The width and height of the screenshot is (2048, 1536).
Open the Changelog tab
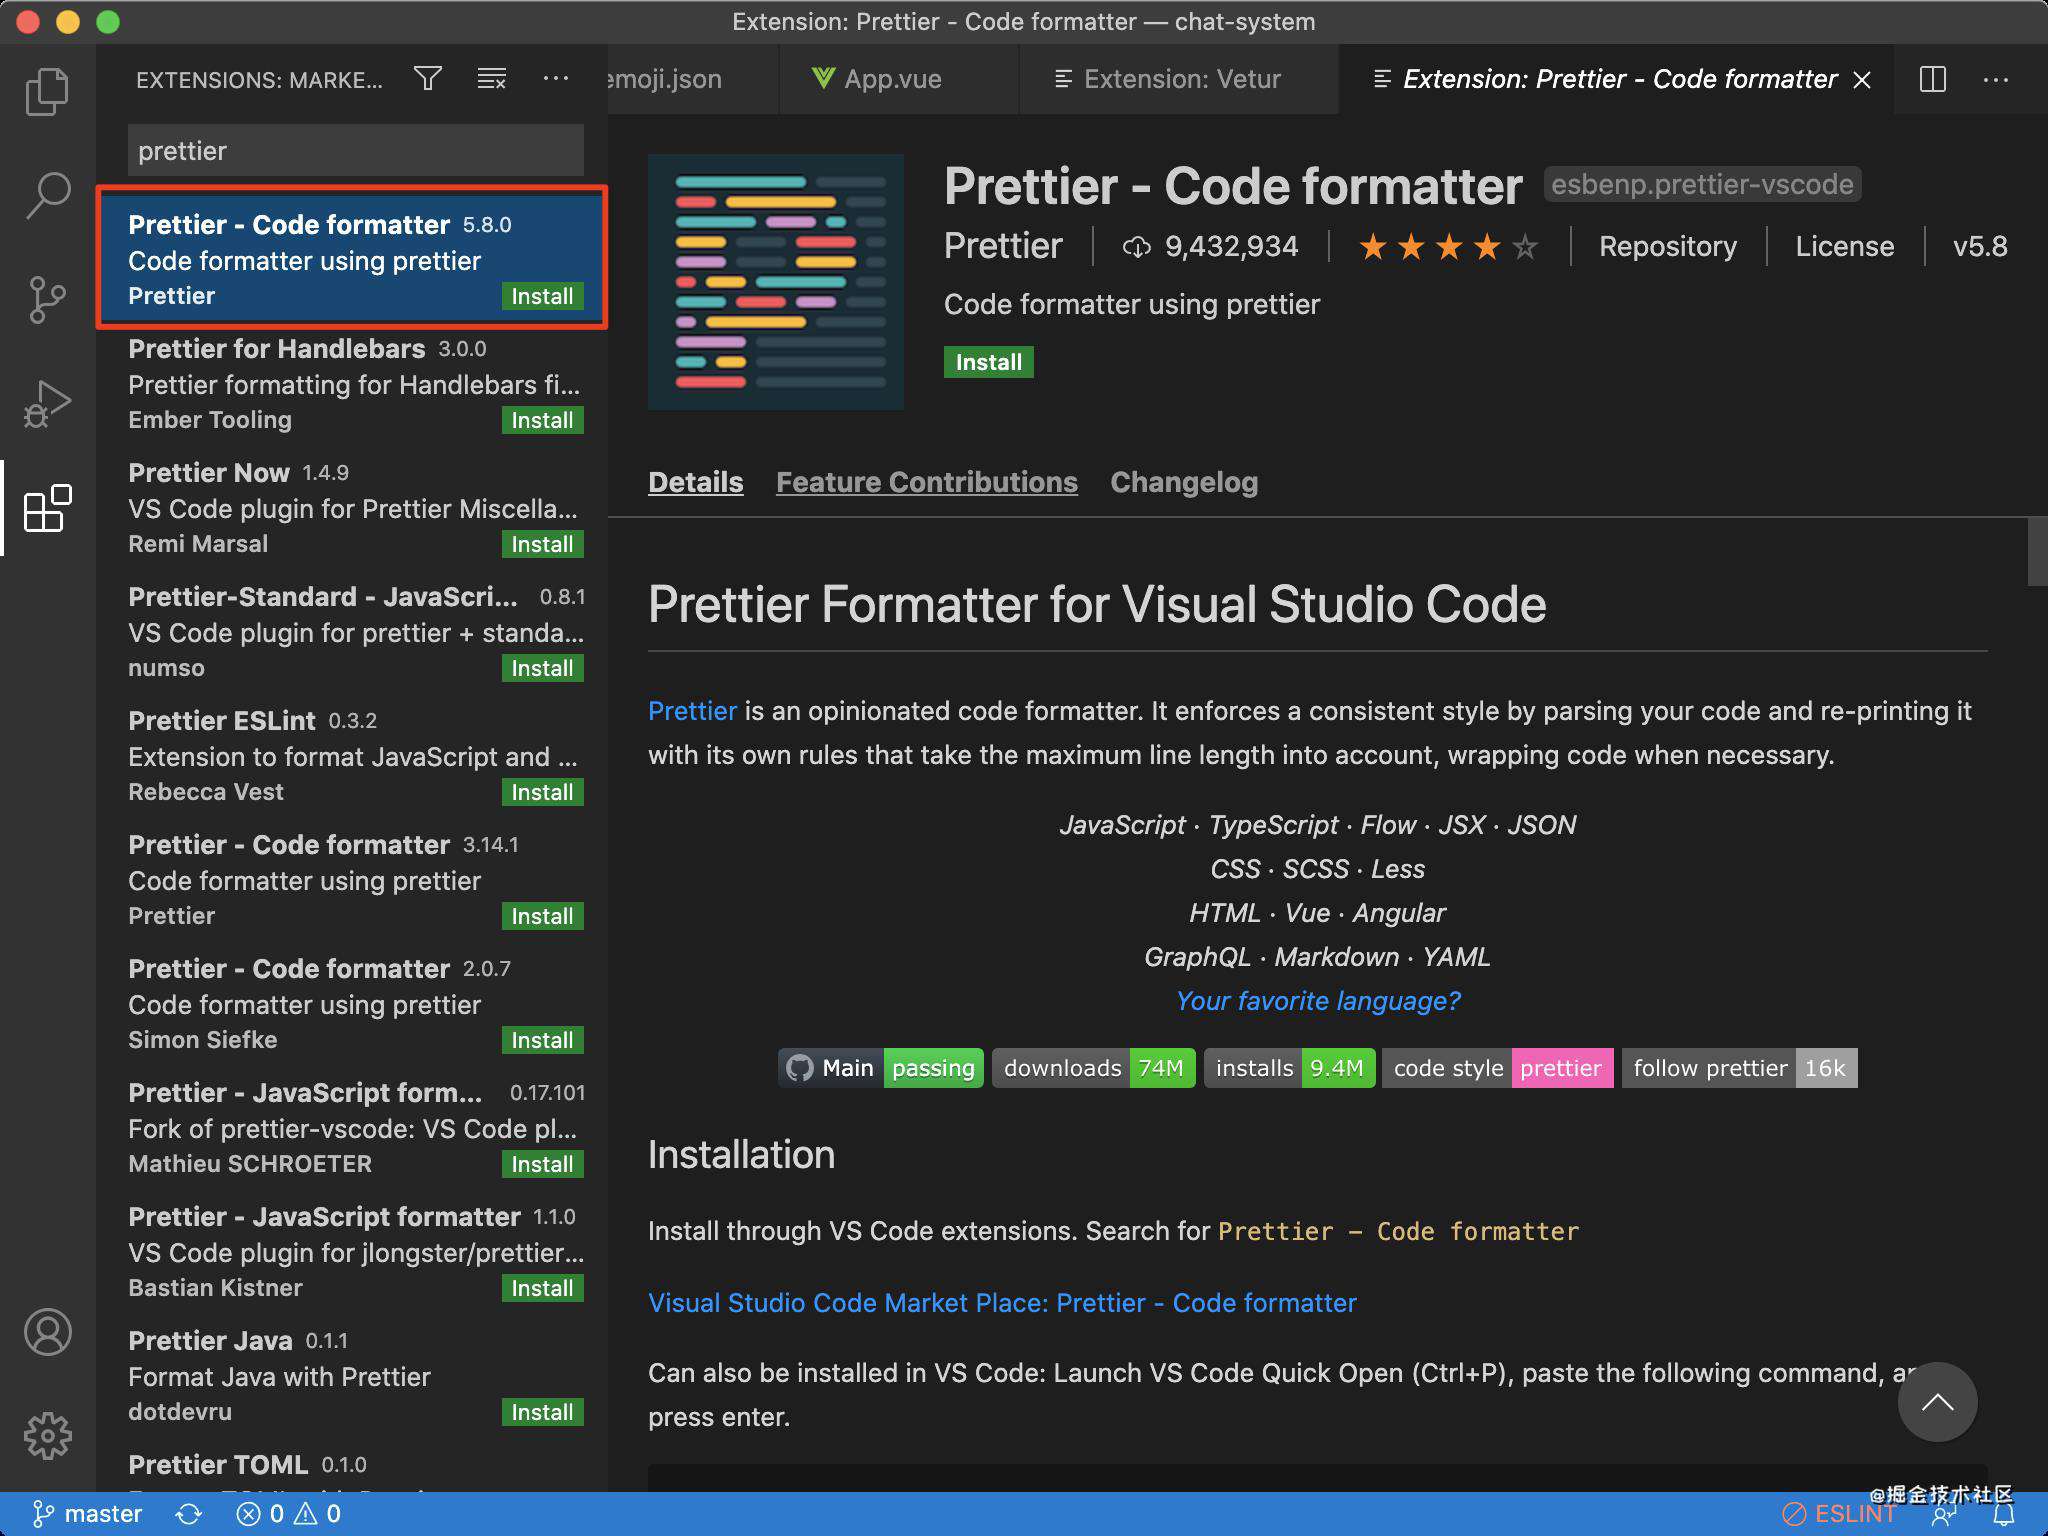[1184, 482]
